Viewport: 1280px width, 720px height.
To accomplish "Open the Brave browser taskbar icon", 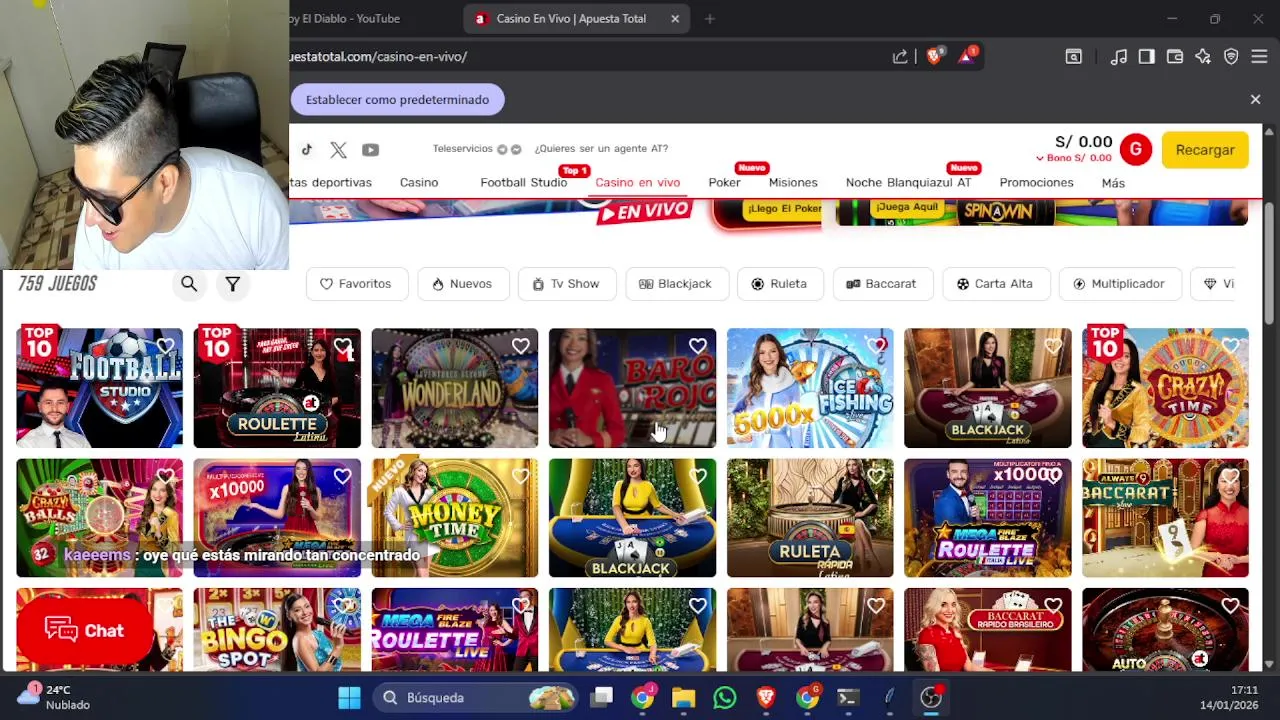I will tap(766, 698).
